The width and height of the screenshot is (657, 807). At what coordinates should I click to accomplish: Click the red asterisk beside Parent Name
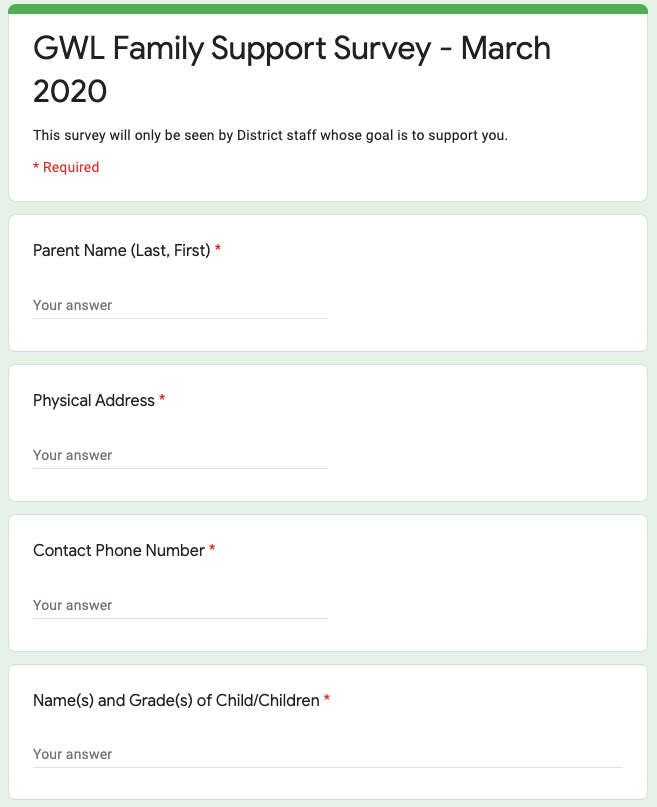coord(218,250)
